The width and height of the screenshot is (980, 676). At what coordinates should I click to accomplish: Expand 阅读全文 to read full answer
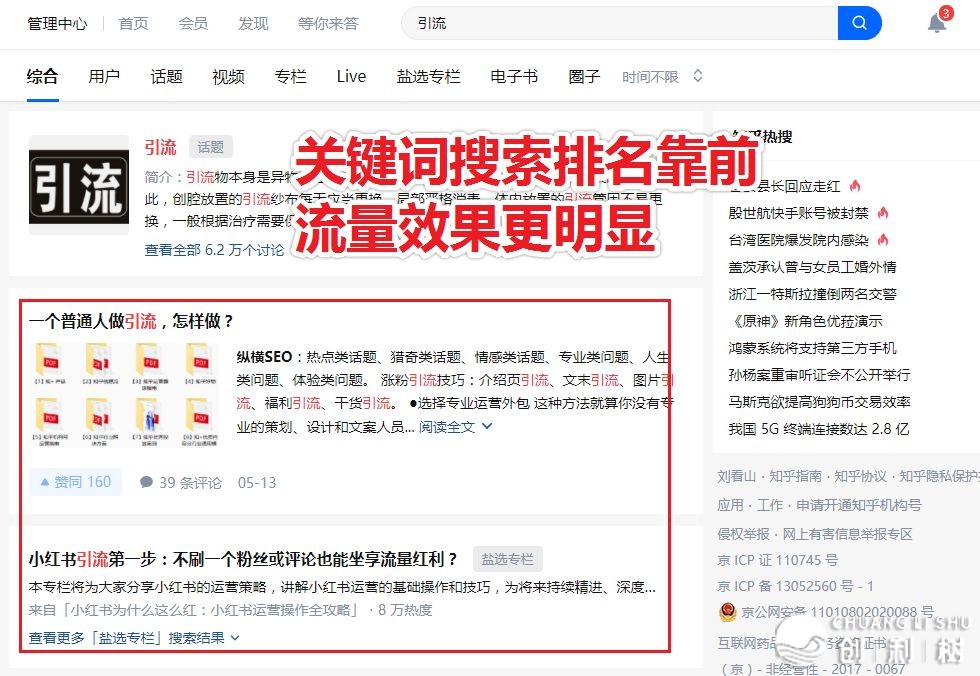[455, 427]
